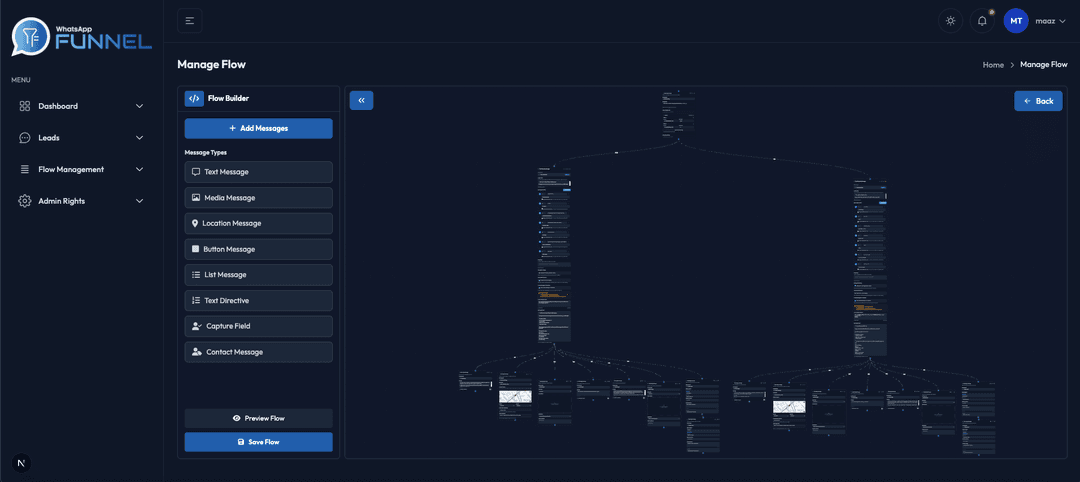Toggle the sidebar hamburger menu button
1080x482 pixels.
[189, 21]
